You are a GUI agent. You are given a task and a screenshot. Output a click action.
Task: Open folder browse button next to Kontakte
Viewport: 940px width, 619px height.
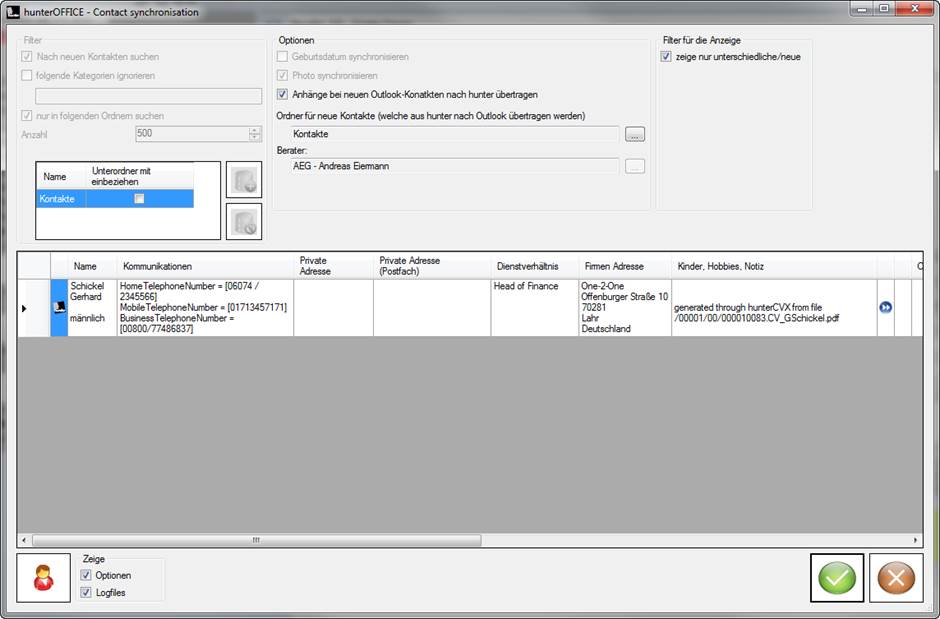pos(635,133)
